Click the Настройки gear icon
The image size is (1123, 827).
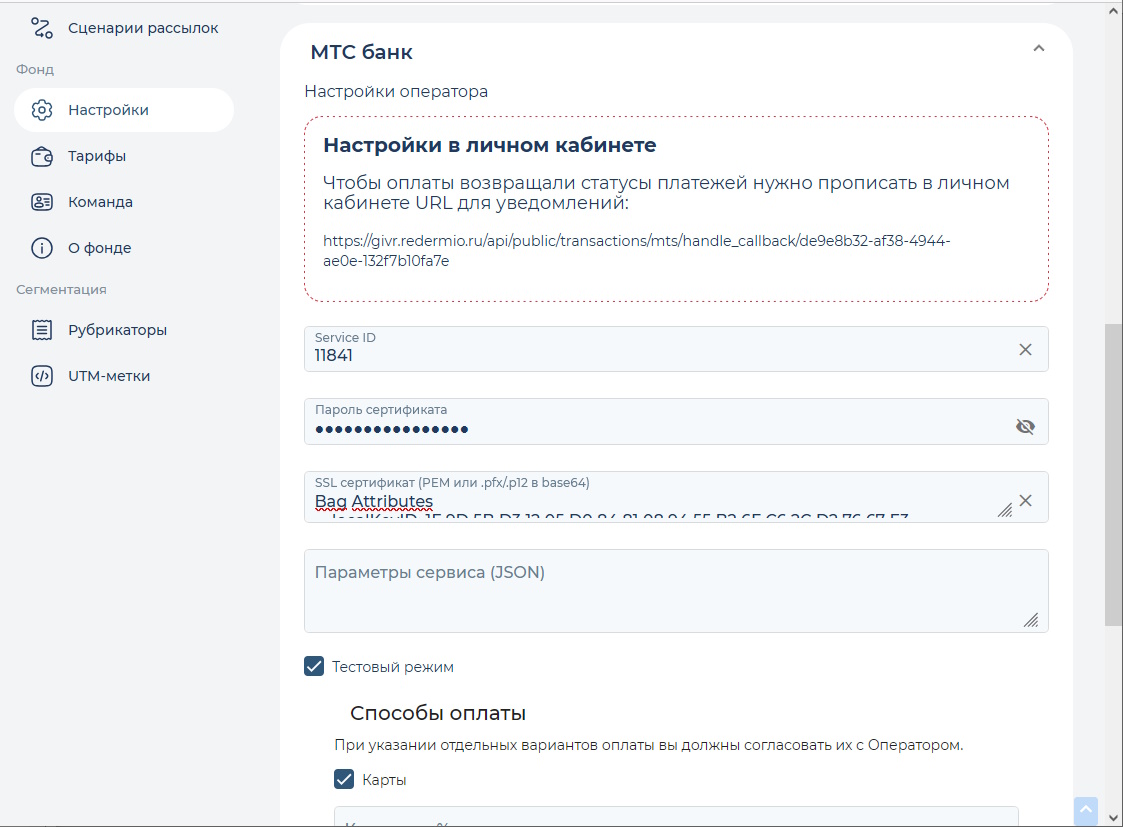click(x=42, y=110)
